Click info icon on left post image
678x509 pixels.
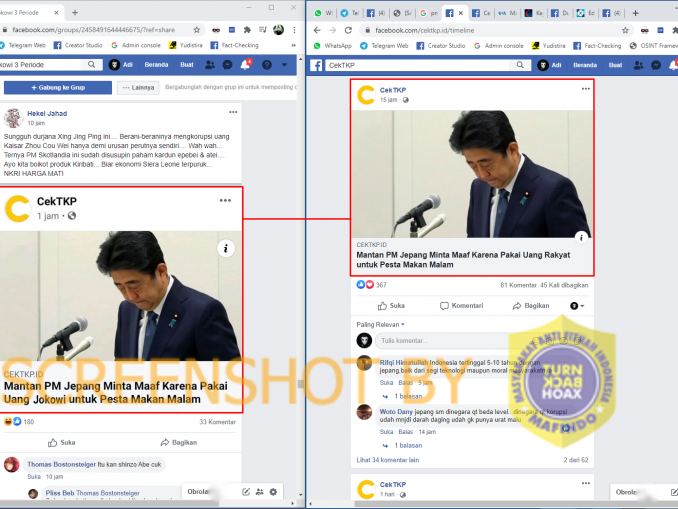point(226,248)
